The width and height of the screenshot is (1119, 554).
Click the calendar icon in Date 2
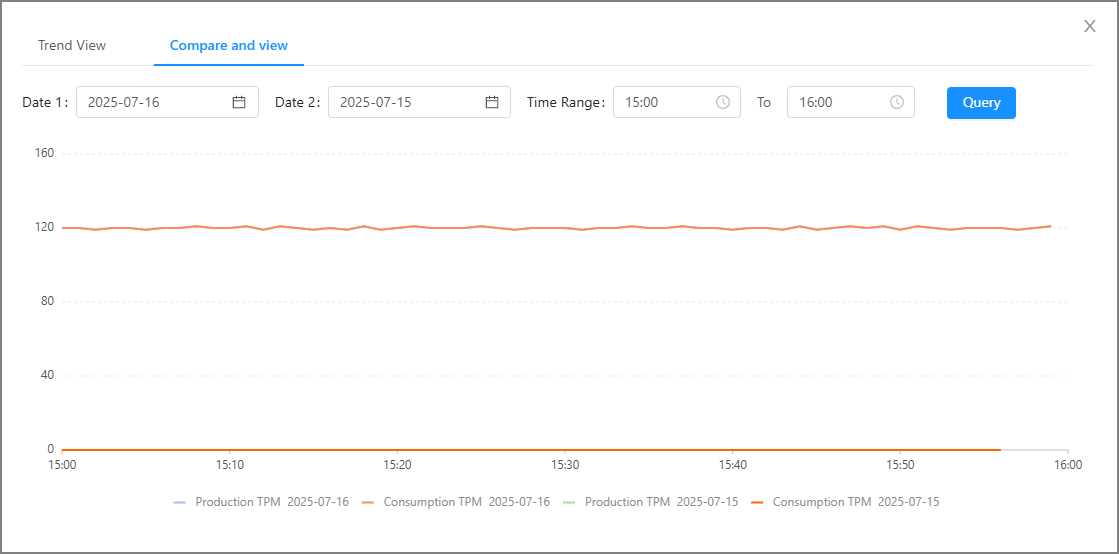pyautogui.click(x=492, y=102)
